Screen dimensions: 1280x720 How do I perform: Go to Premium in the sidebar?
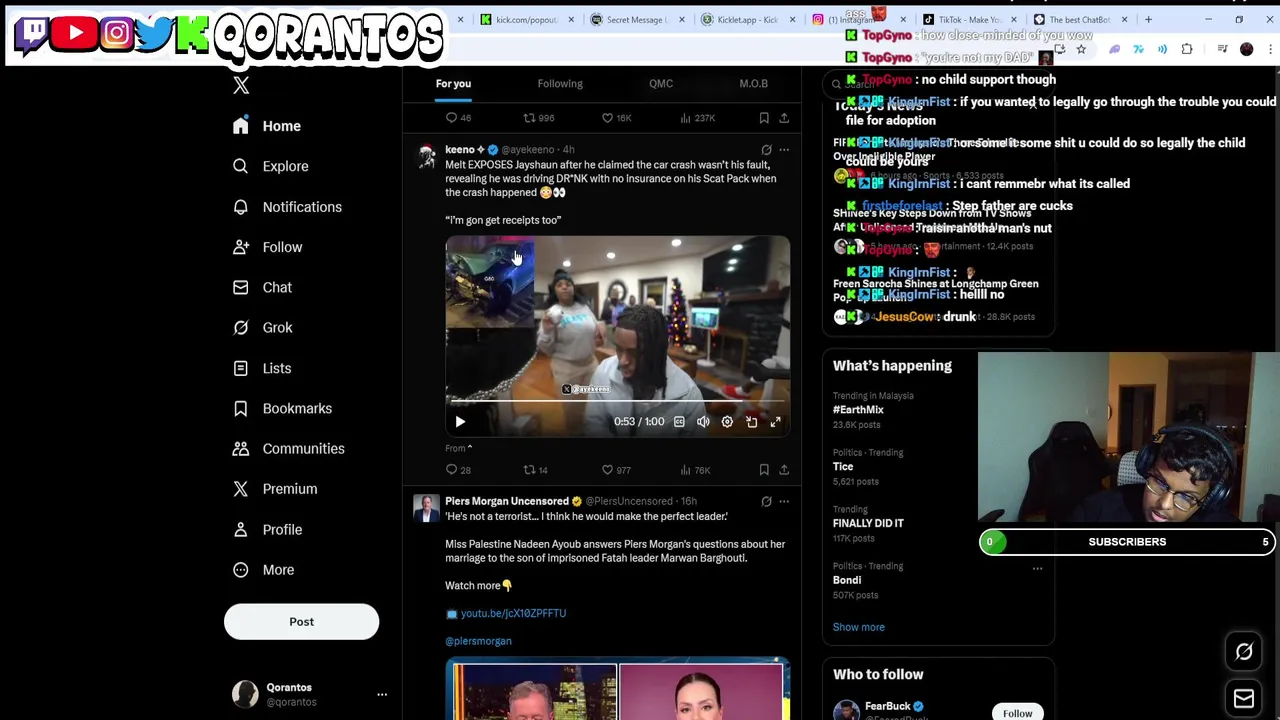pyautogui.click(x=275, y=489)
